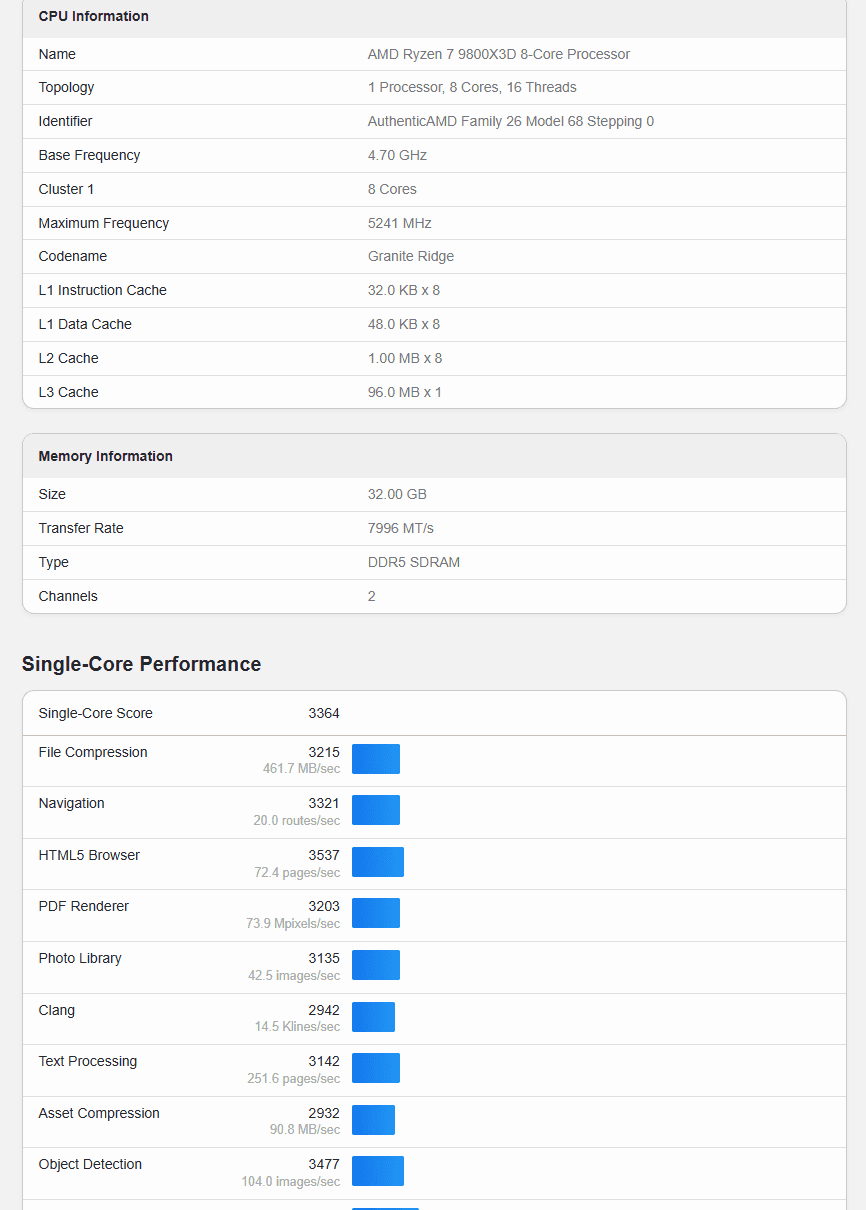
Task: Click the File Compression score 3215
Action: coord(324,752)
